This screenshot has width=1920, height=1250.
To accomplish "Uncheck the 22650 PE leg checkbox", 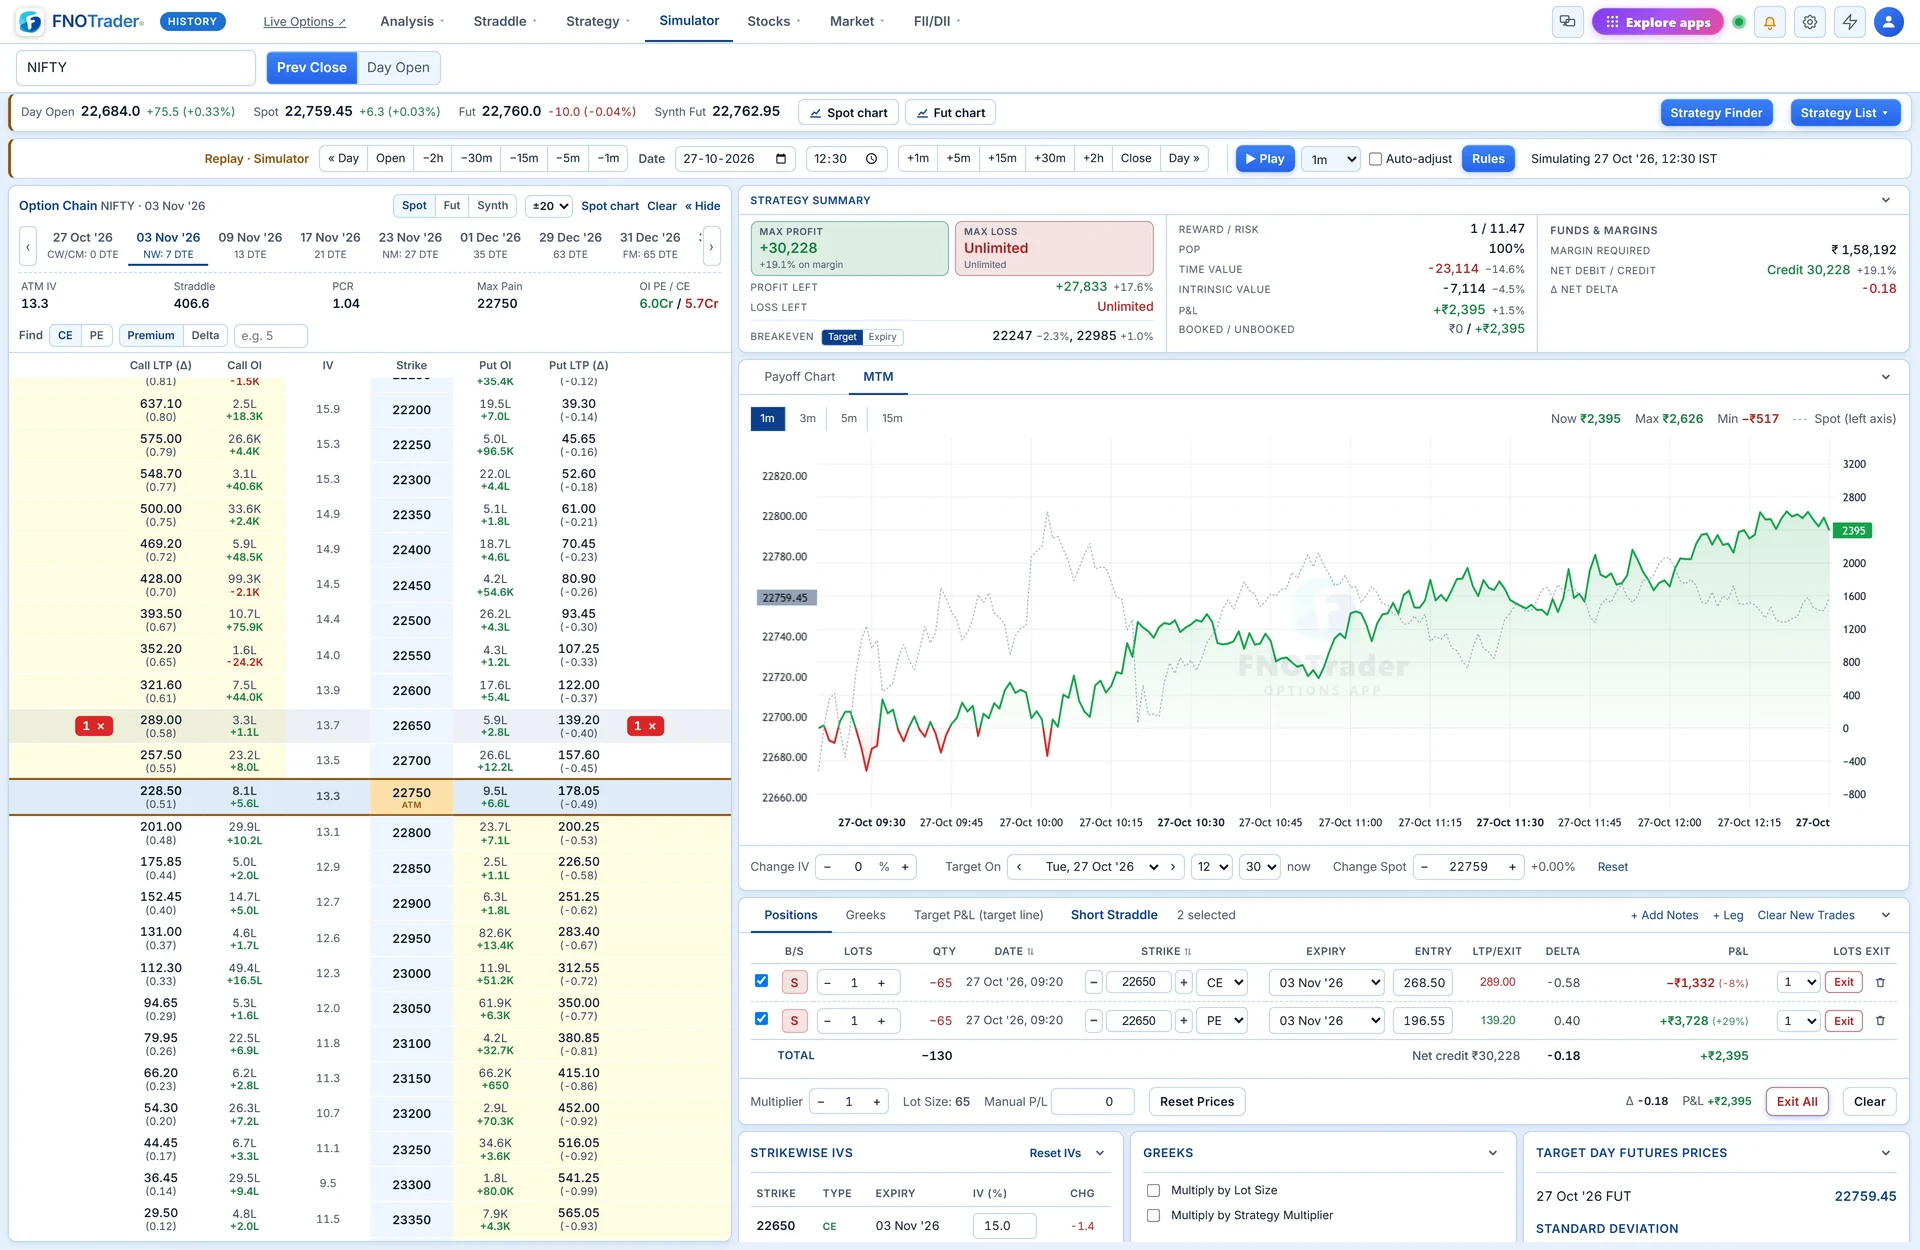I will point(761,1019).
